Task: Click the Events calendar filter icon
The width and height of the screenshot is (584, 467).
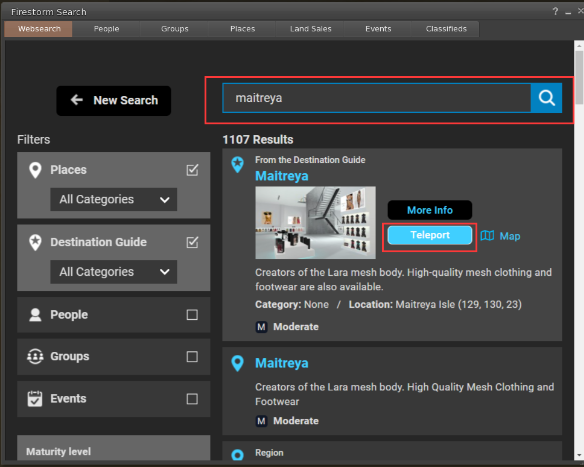Action: pos(35,398)
